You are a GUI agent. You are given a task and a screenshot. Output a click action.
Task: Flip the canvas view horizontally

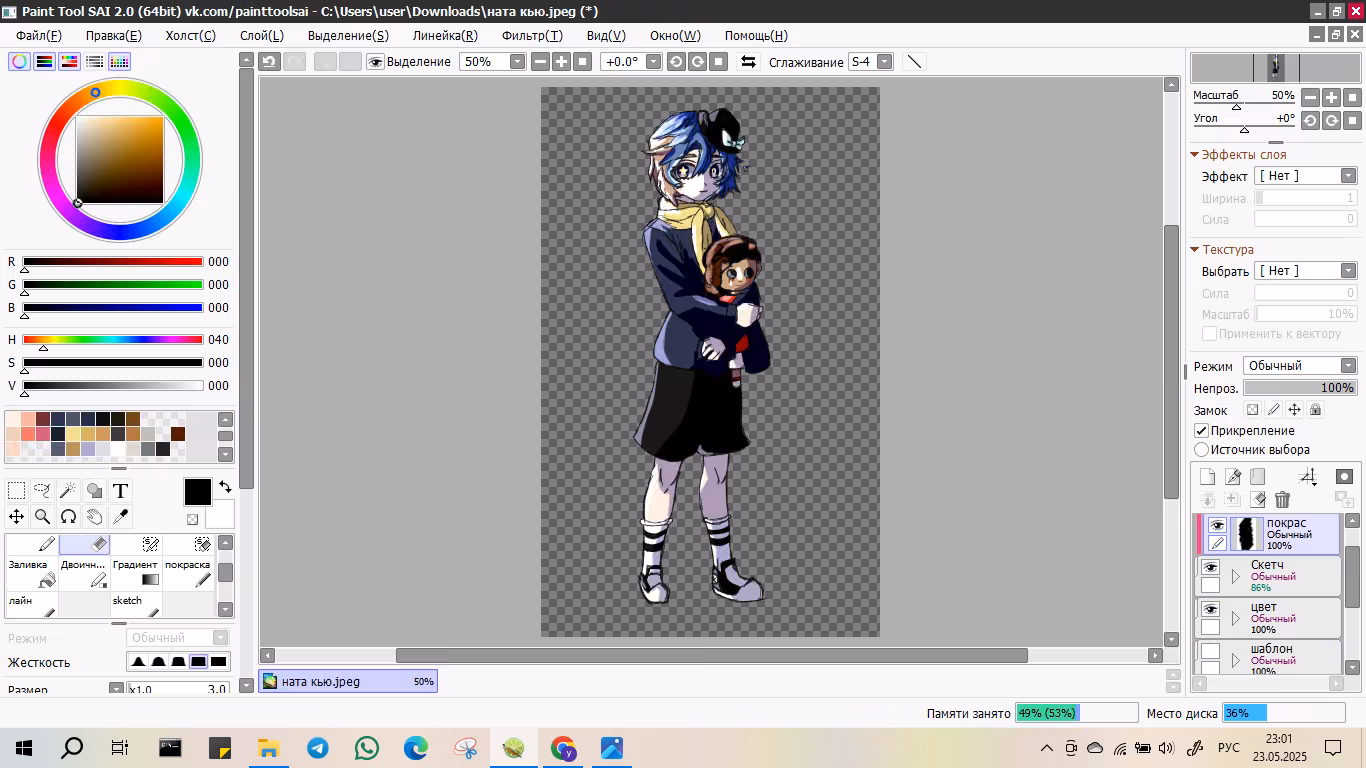(748, 62)
